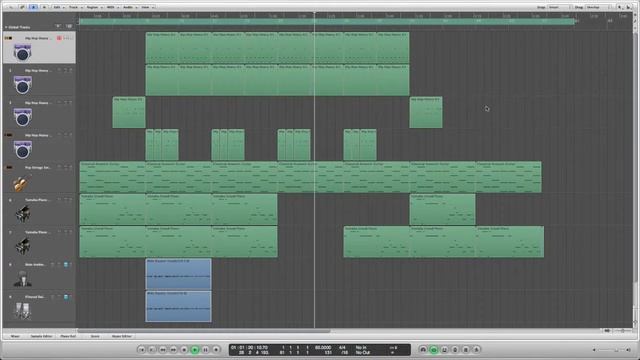Click the grand piano icon on track 6
The image size is (640, 360).
[22, 214]
